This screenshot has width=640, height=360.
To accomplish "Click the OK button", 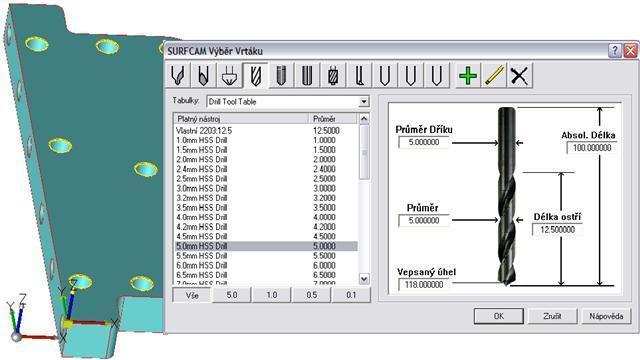I will pyautogui.click(x=498, y=316).
